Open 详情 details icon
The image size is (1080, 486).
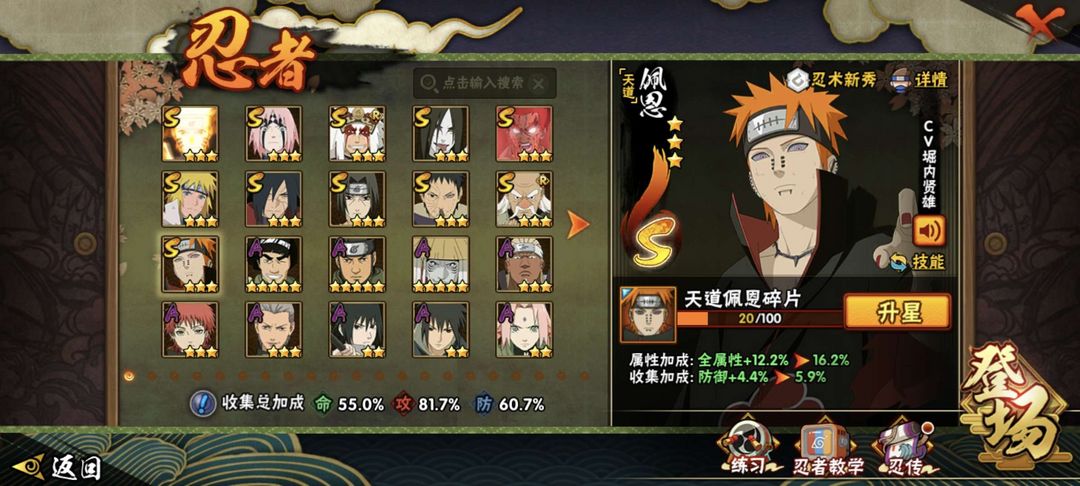click(x=920, y=78)
